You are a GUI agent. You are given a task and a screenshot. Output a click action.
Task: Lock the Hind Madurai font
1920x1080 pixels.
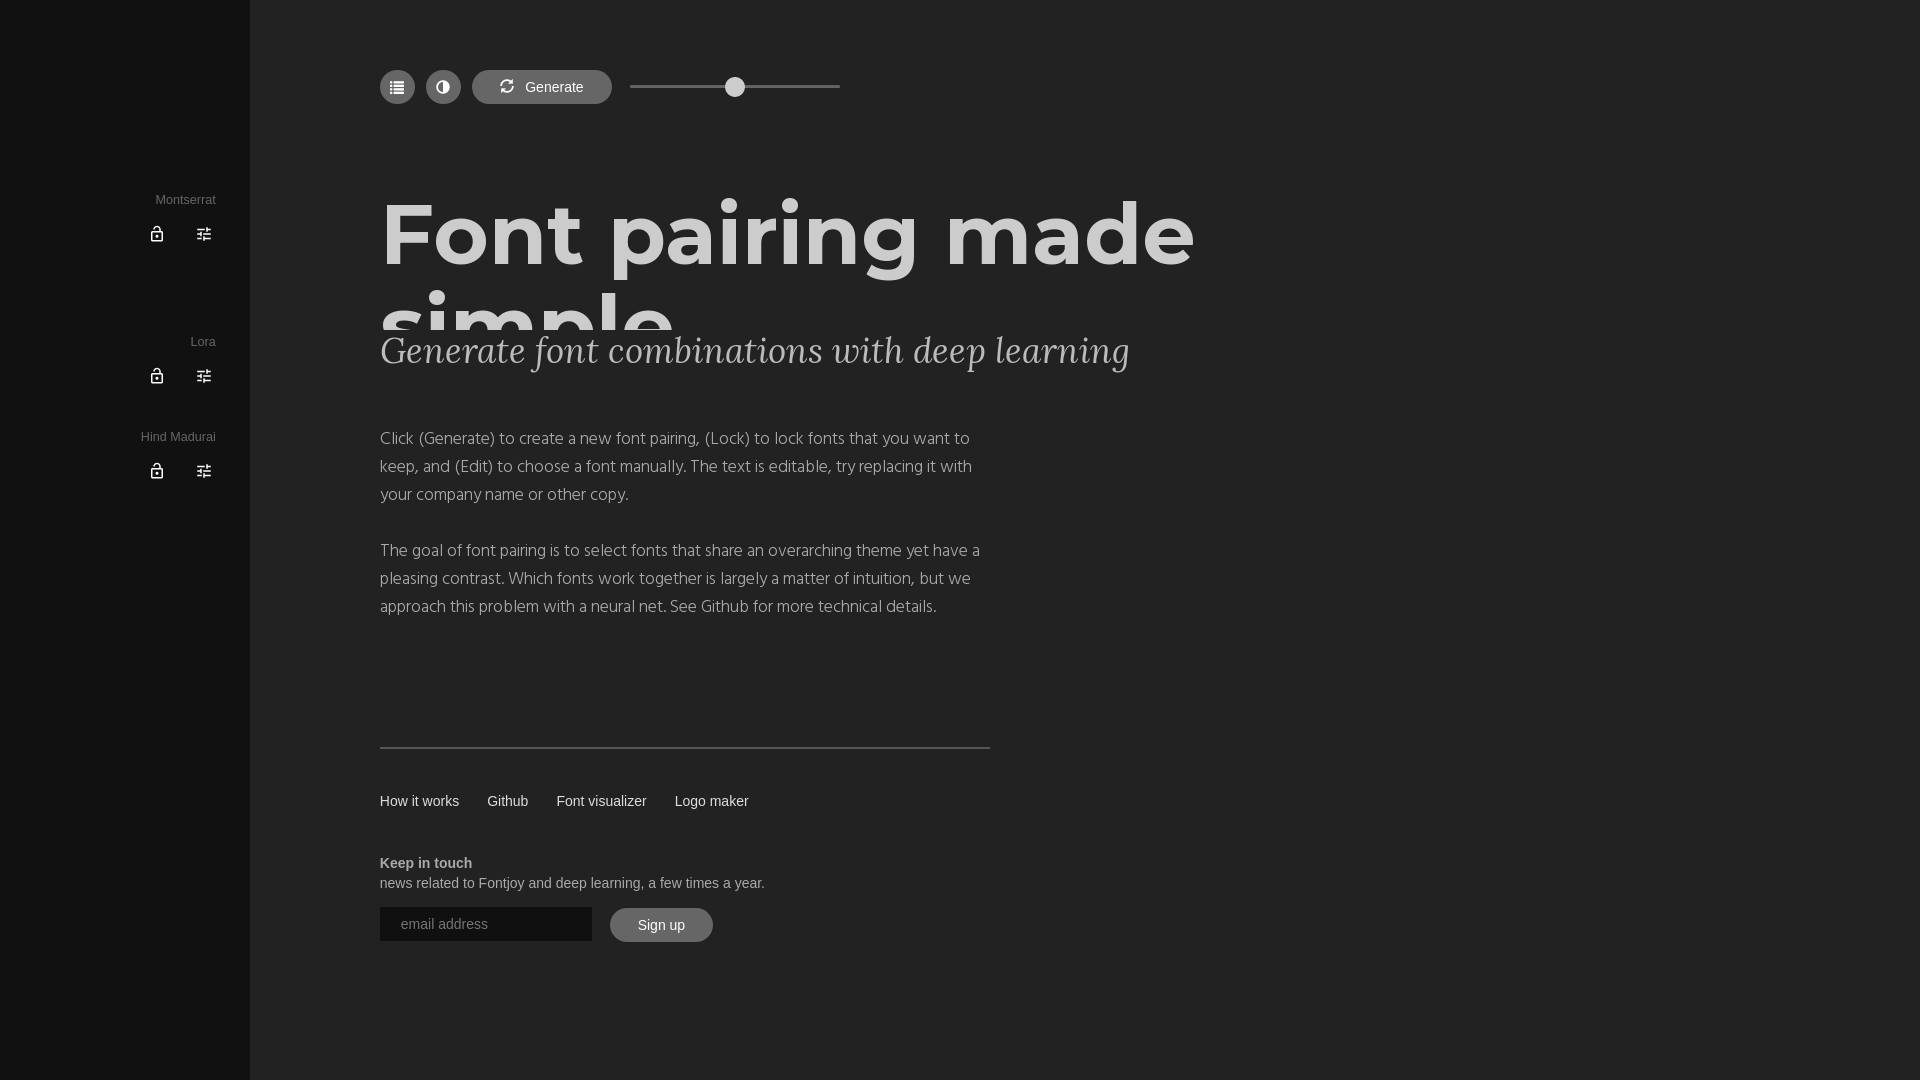pos(157,470)
